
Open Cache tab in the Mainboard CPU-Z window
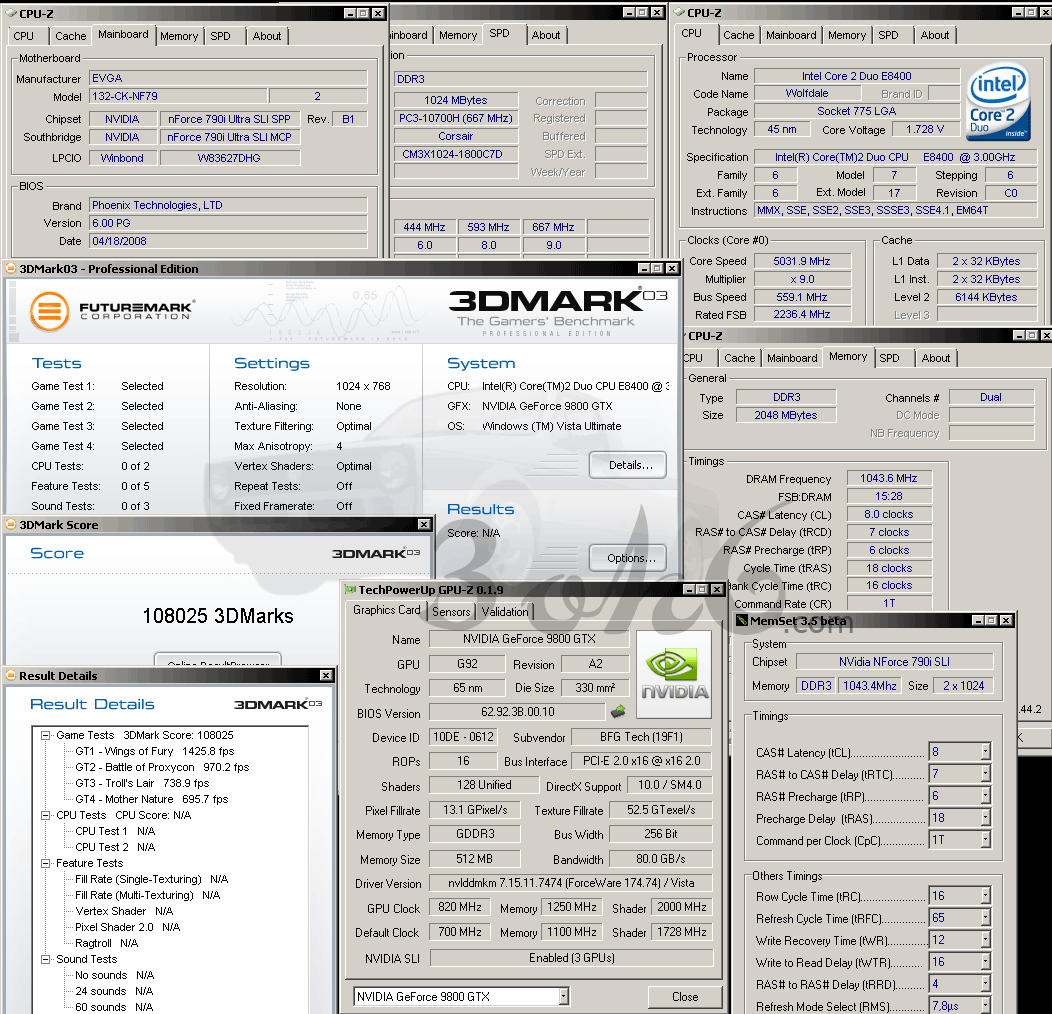70,36
